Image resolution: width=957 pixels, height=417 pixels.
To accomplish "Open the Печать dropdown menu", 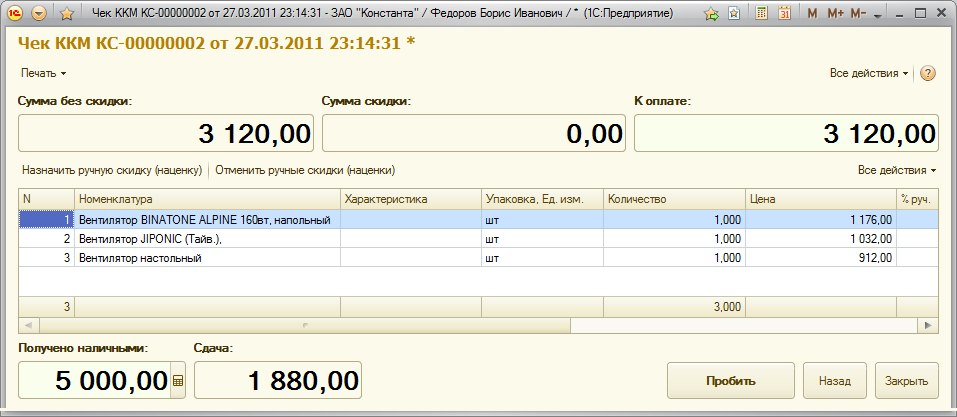I will coord(43,73).
